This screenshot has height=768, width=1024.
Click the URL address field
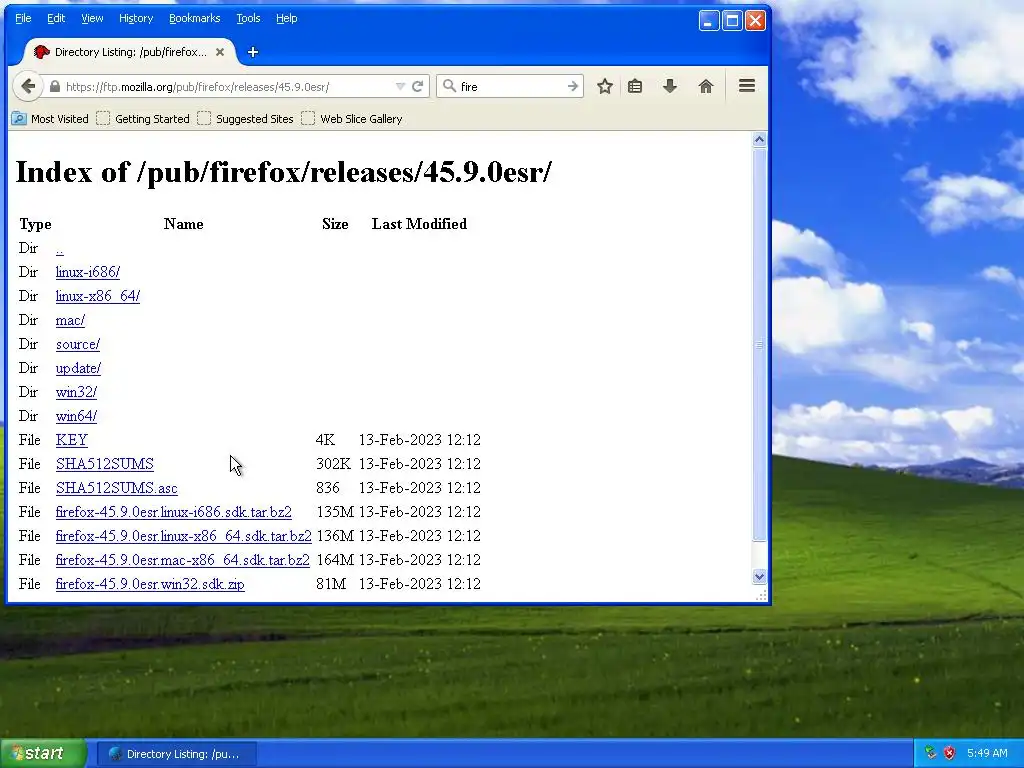229,87
